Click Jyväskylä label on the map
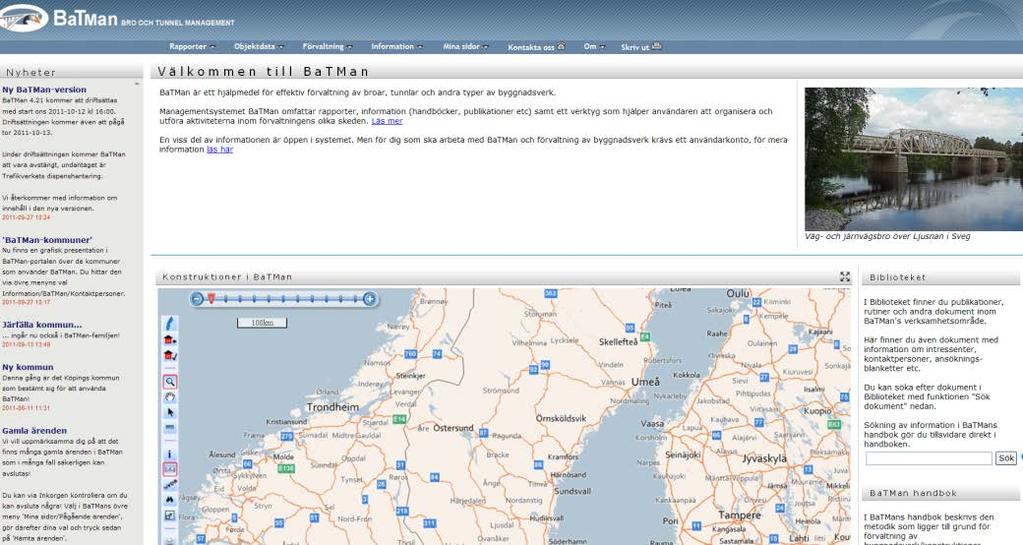Viewport: 1023px width, 545px height. click(764, 459)
